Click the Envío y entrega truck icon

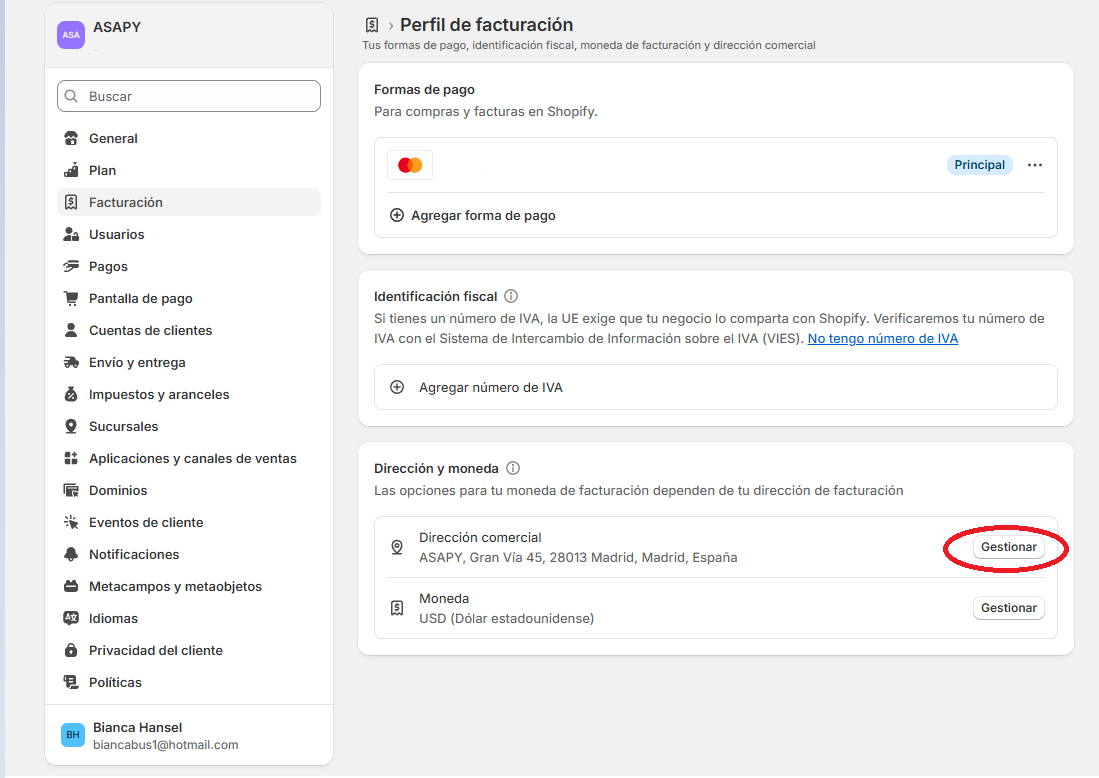pos(71,362)
